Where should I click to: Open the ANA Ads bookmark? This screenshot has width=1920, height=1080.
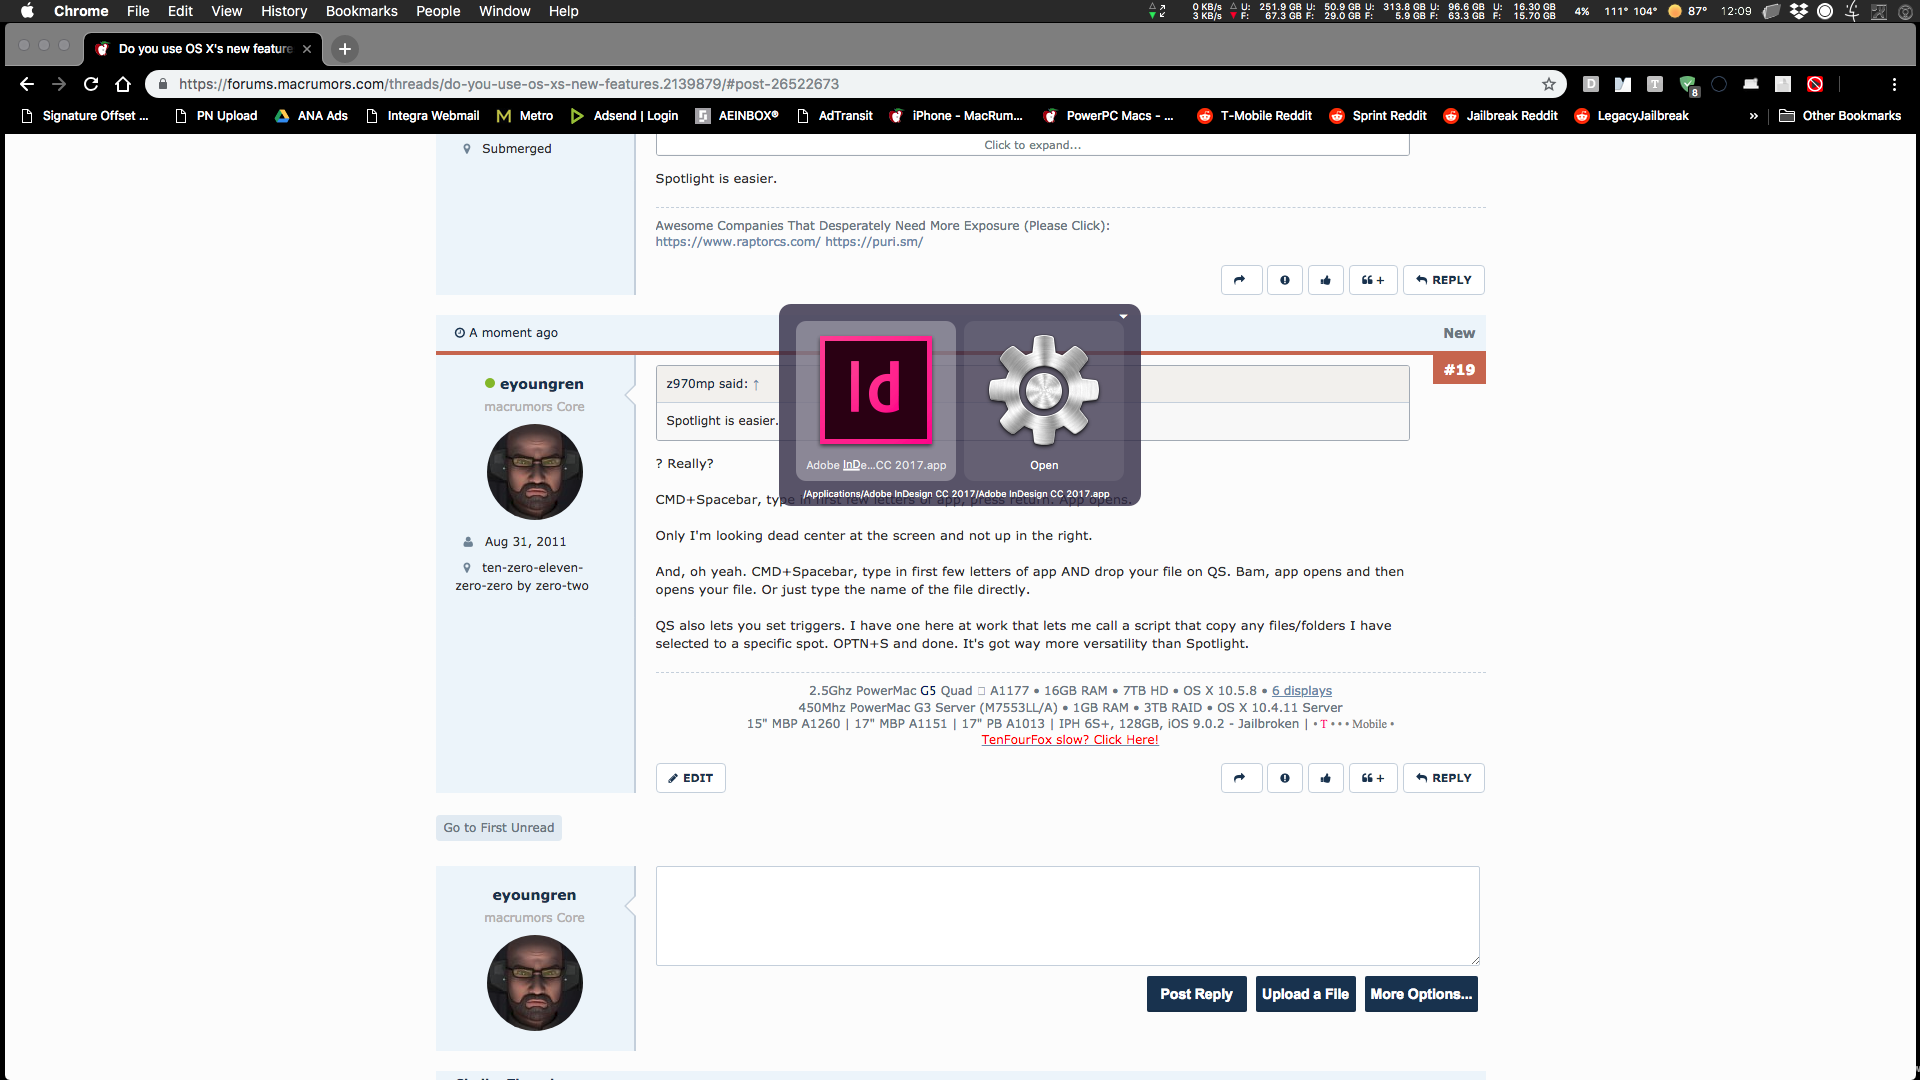311,116
